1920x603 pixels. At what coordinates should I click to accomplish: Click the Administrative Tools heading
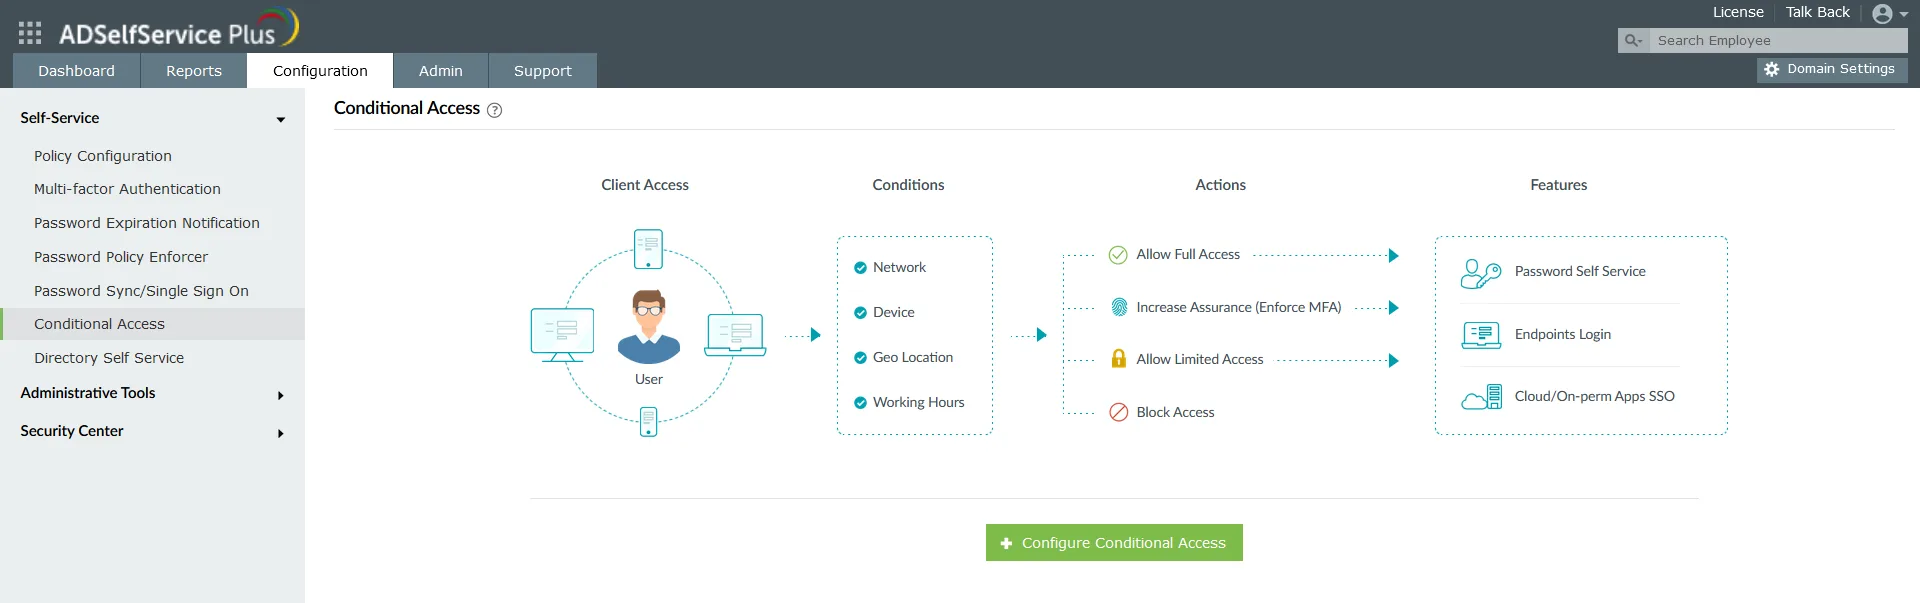(88, 393)
